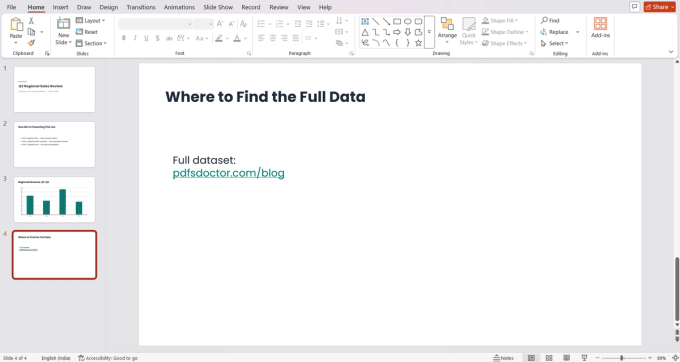Align text right
The height and width of the screenshot is (362, 680).
point(284,38)
